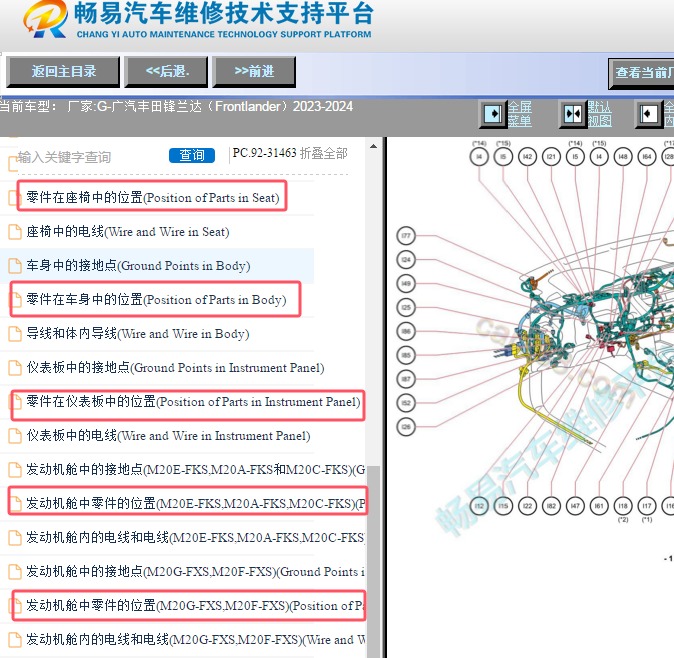Viewport: 674px width, 658px height.
Task: Go forward with the >>前进 button
Action: coord(254,71)
